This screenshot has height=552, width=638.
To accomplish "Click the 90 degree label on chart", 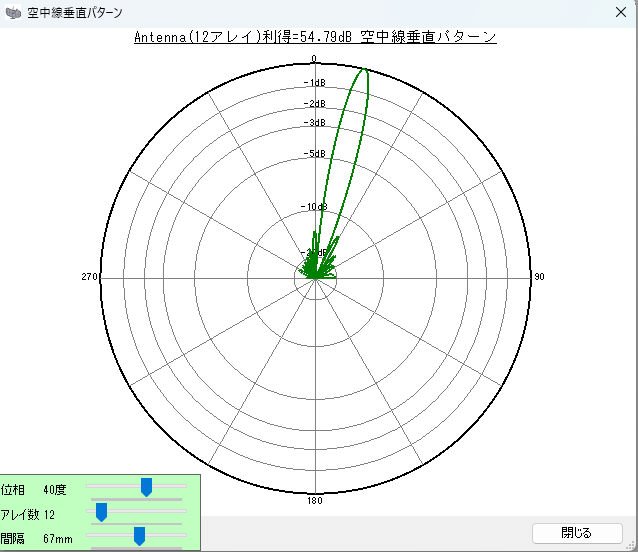I will [539, 277].
